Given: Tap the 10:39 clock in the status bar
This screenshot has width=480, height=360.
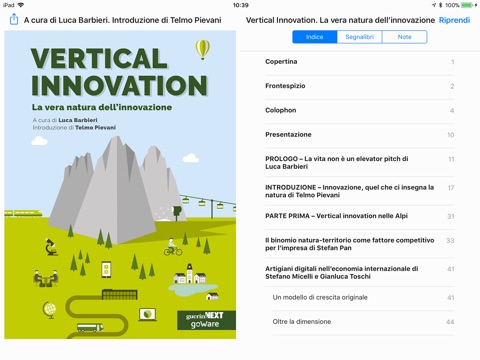Looking at the screenshot, I should [241, 5].
